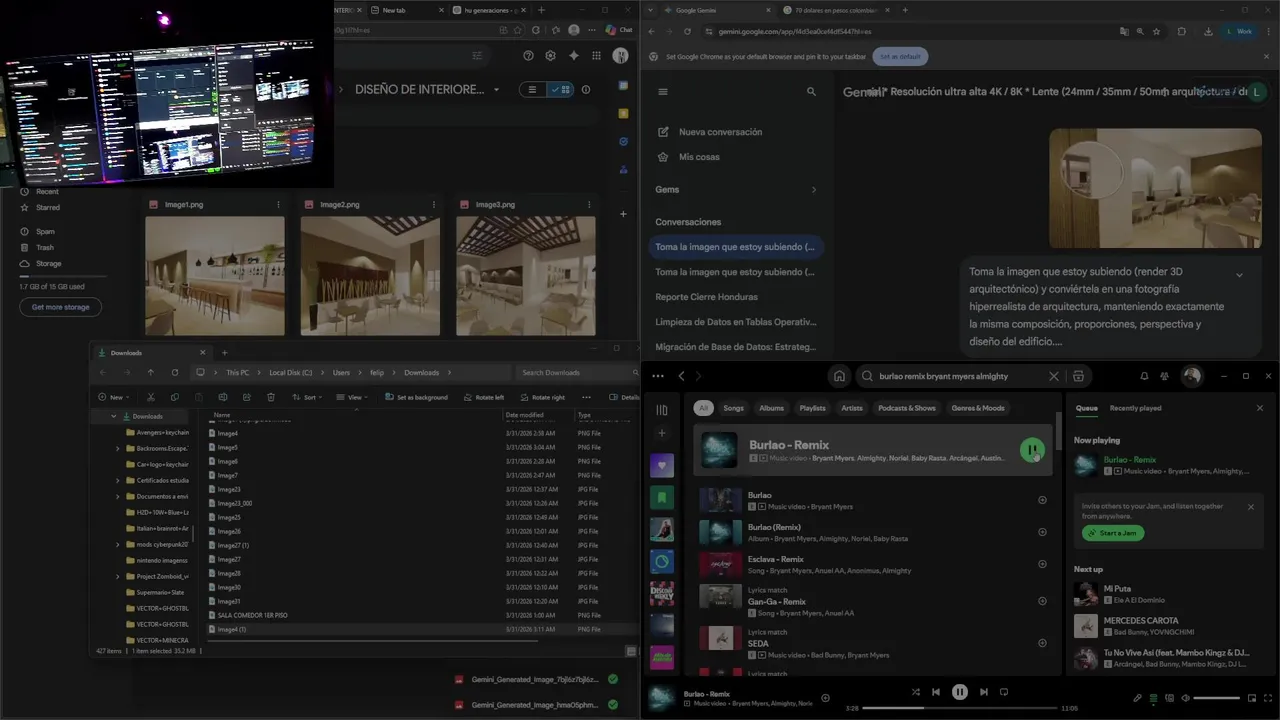Collapse the Downloads tree node
Viewport: 1280px width, 720px height.
point(114,416)
